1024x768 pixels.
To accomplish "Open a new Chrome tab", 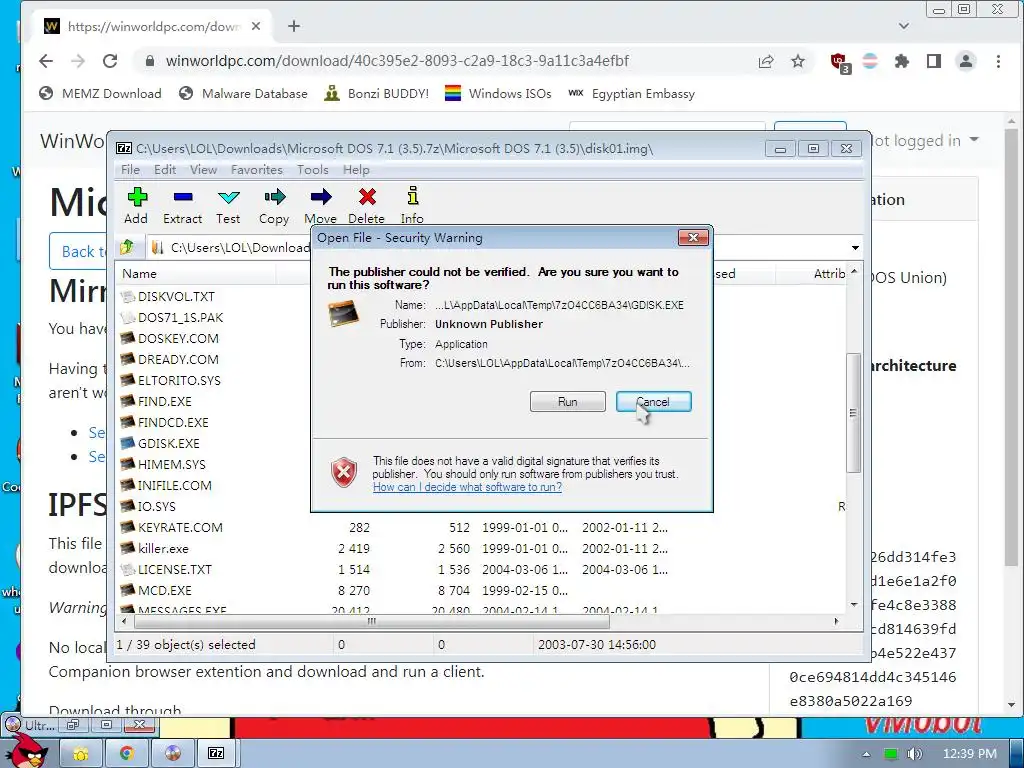I will tap(294, 25).
